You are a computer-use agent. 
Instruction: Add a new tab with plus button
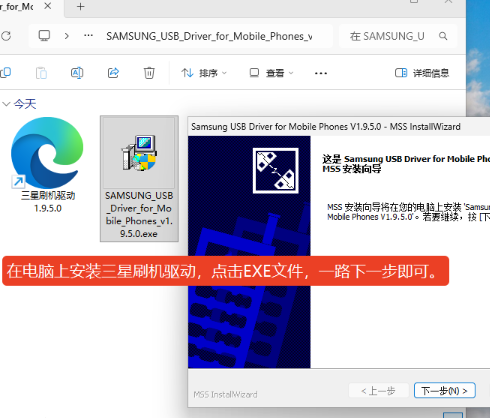click(x=80, y=6)
